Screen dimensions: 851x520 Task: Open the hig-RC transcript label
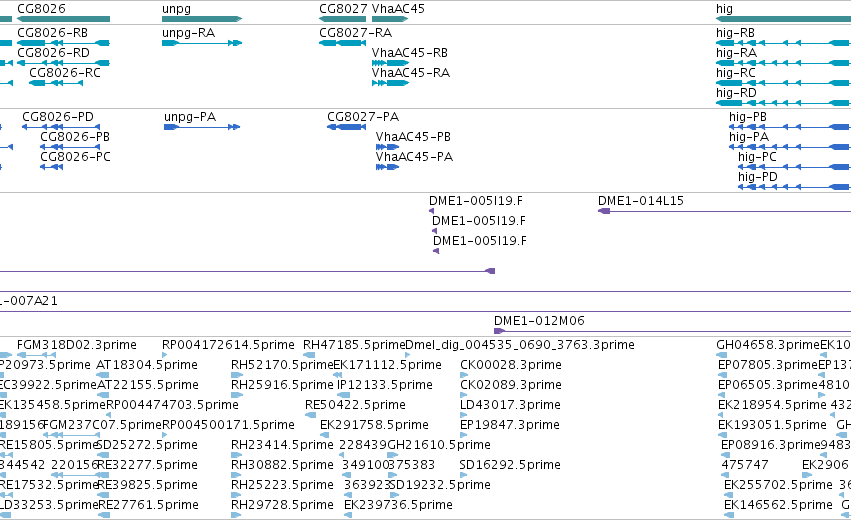(735, 73)
